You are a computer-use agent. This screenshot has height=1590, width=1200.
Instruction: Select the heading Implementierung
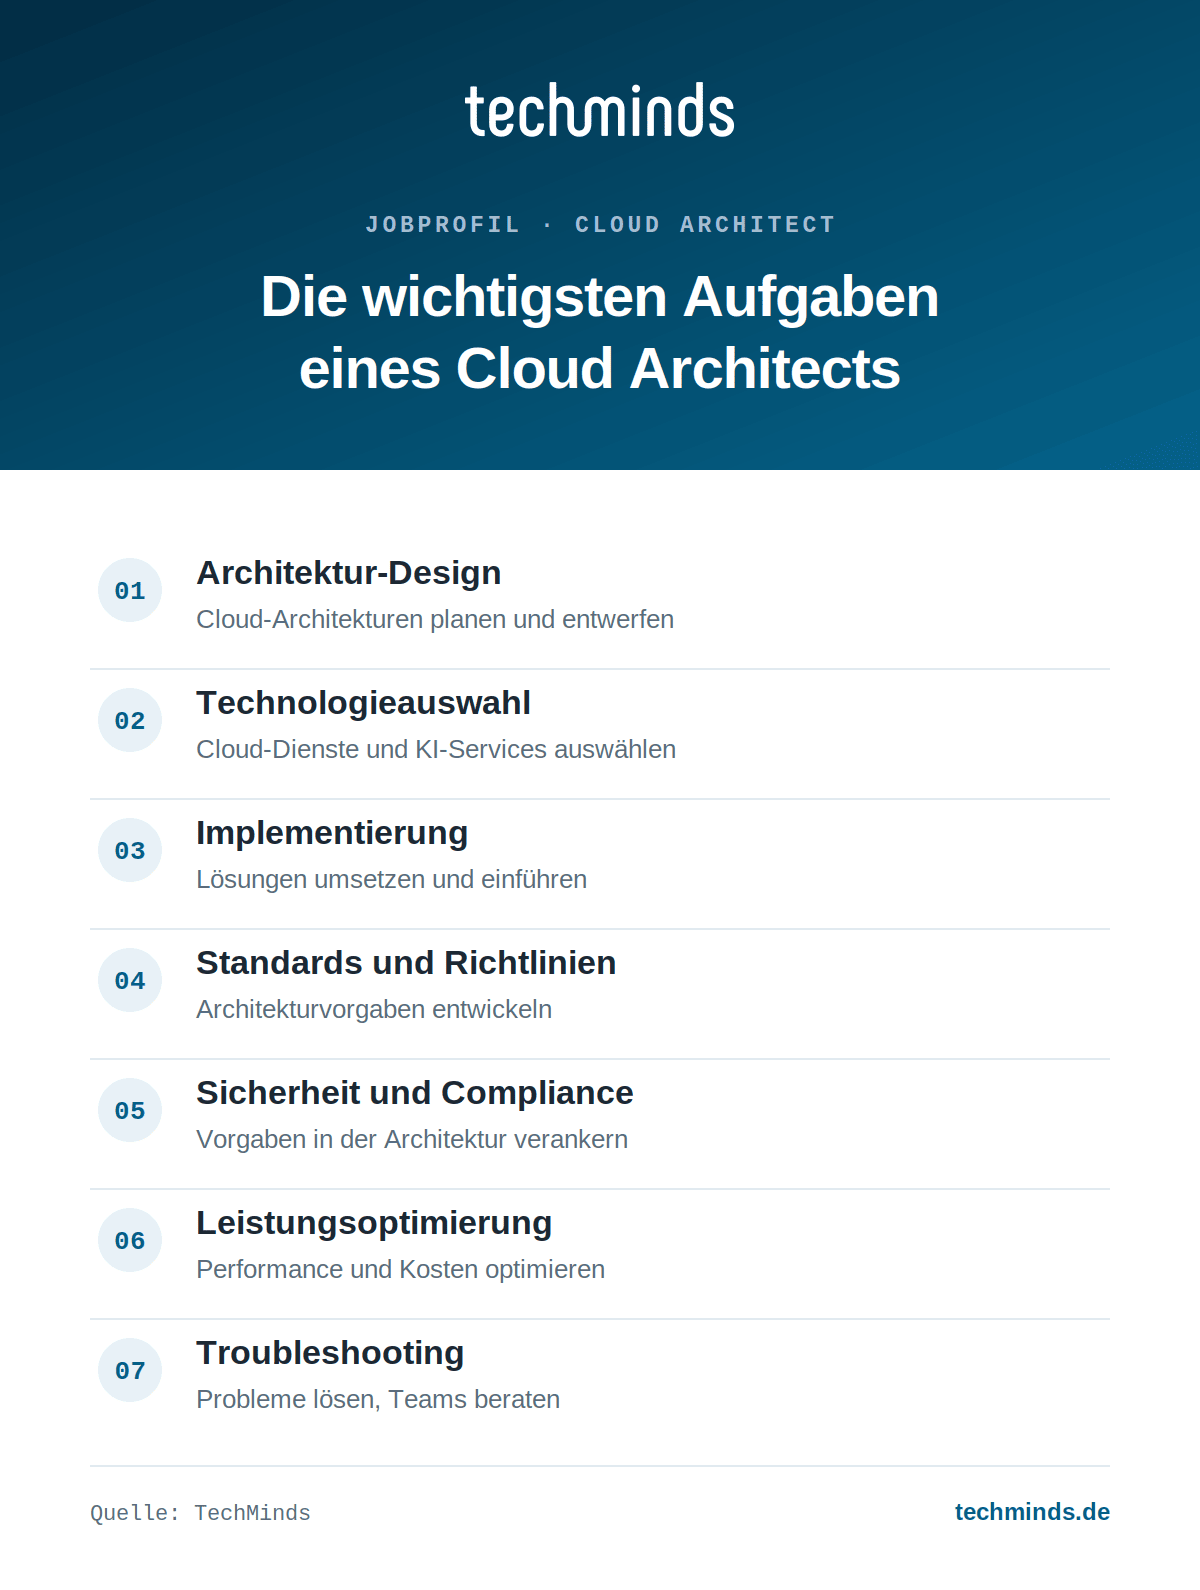coord(332,833)
